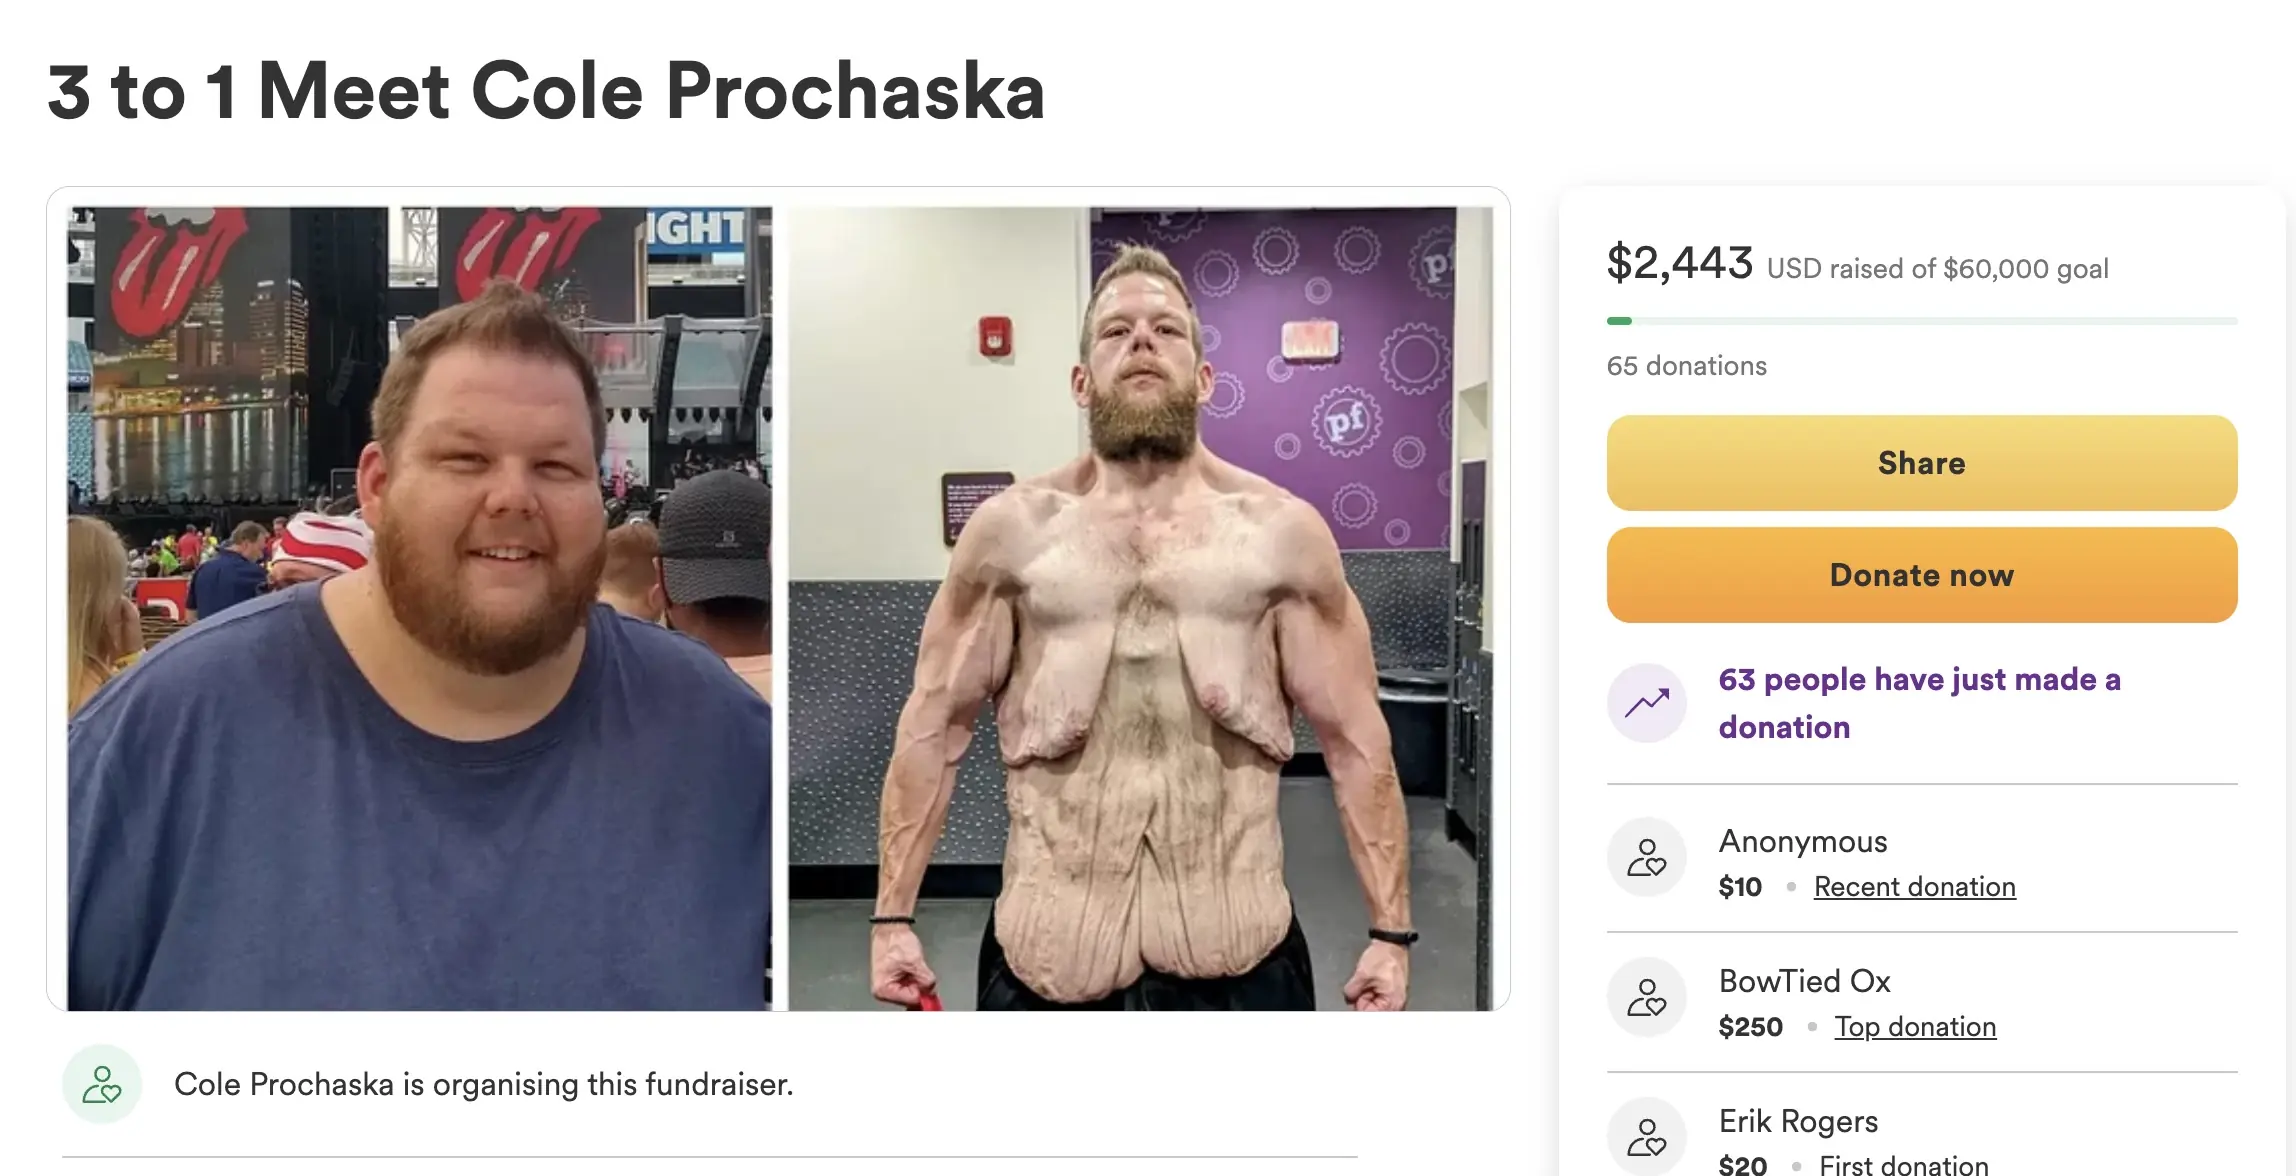Select the BowTied Ox donor name
The height and width of the screenshot is (1176, 2296).
(x=1804, y=981)
